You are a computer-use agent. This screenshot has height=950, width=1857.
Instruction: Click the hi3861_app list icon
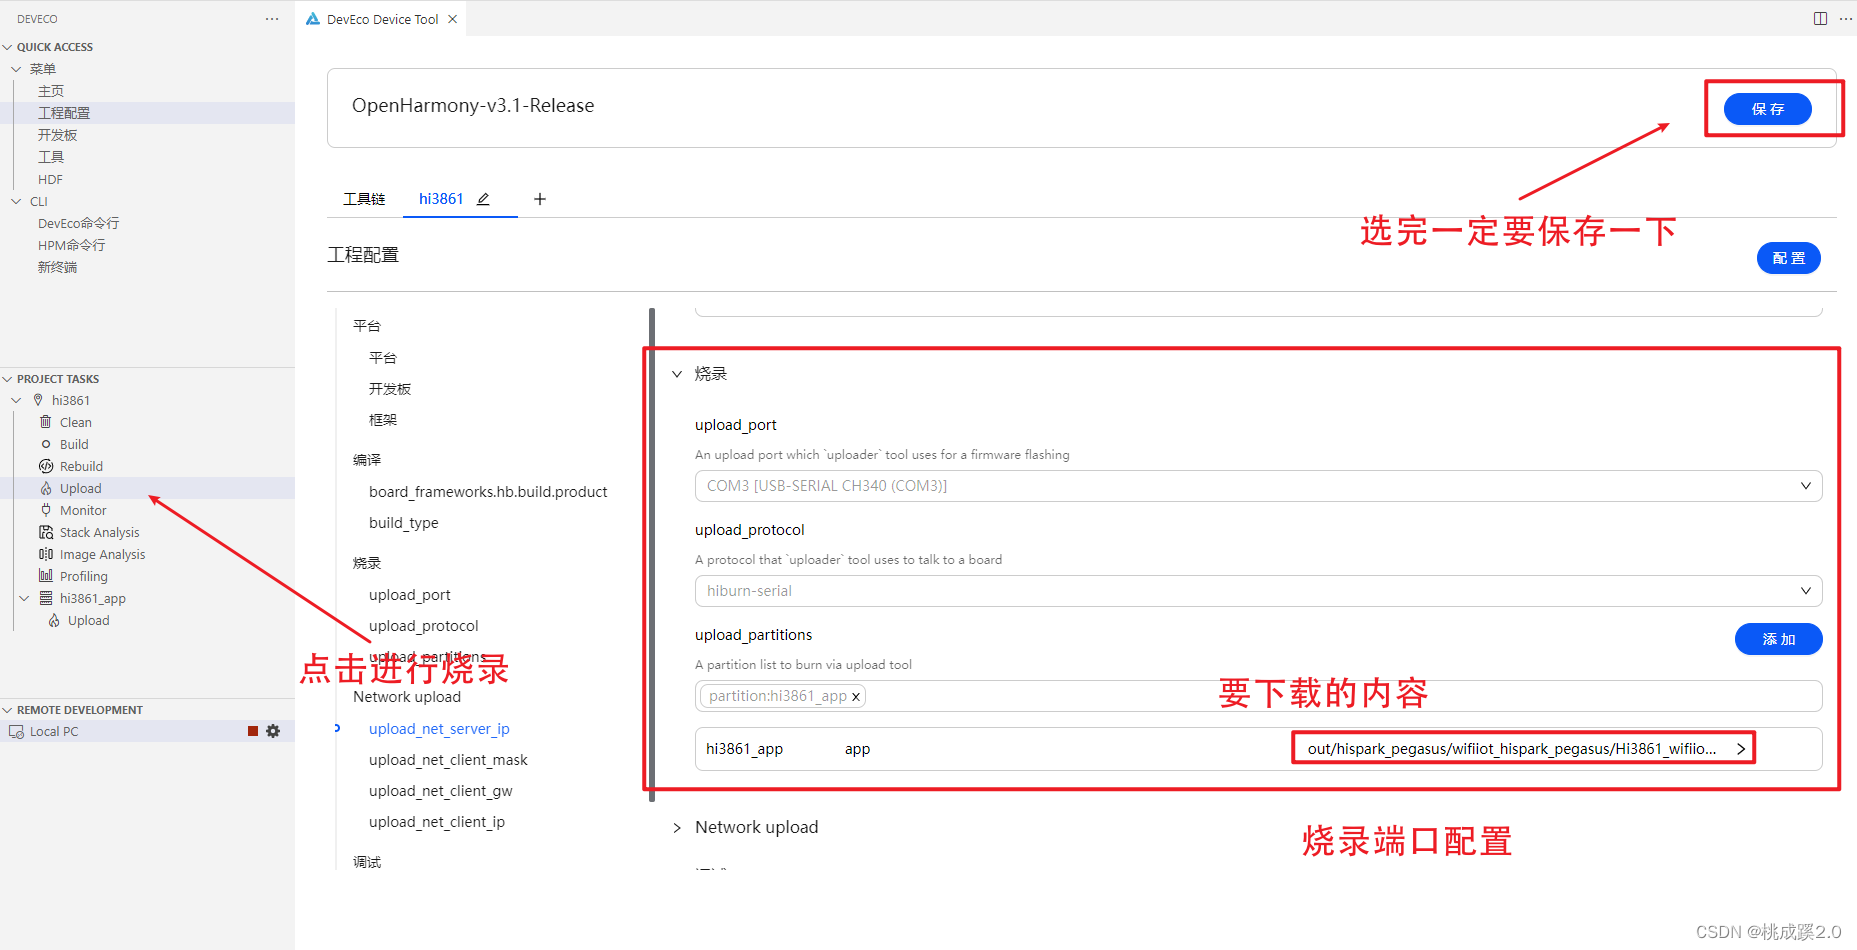(46, 598)
